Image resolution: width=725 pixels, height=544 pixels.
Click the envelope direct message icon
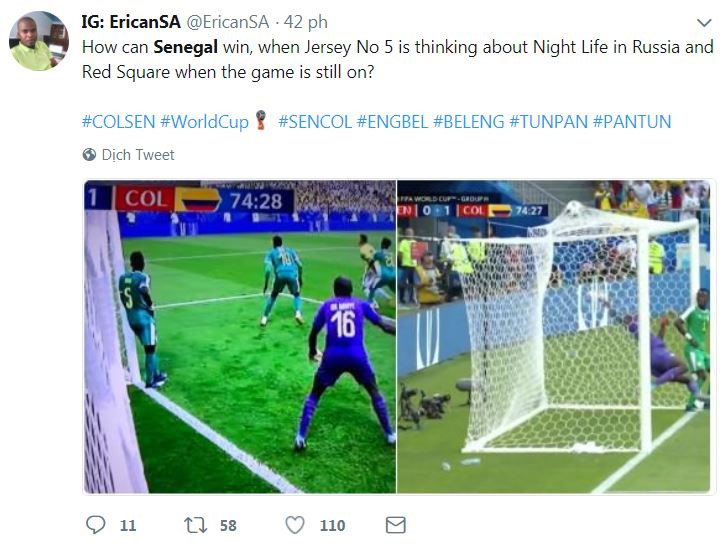point(395,524)
